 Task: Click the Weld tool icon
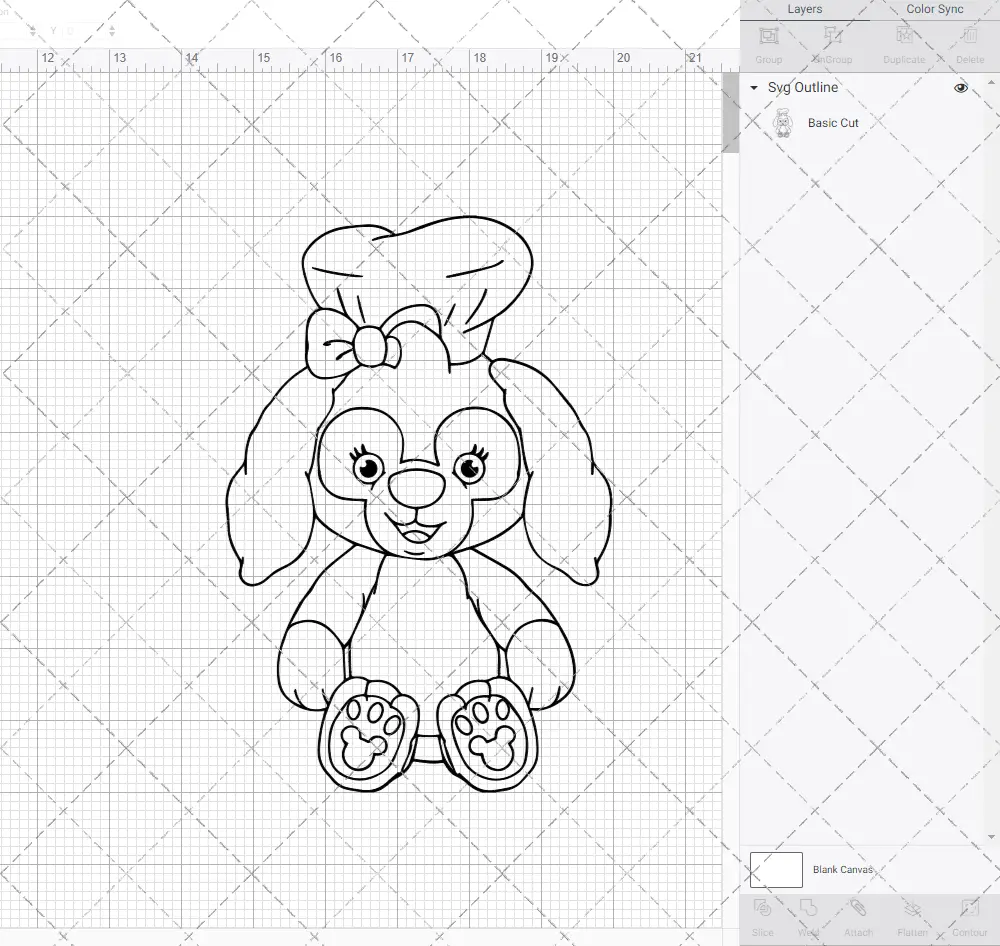click(x=808, y=909)
